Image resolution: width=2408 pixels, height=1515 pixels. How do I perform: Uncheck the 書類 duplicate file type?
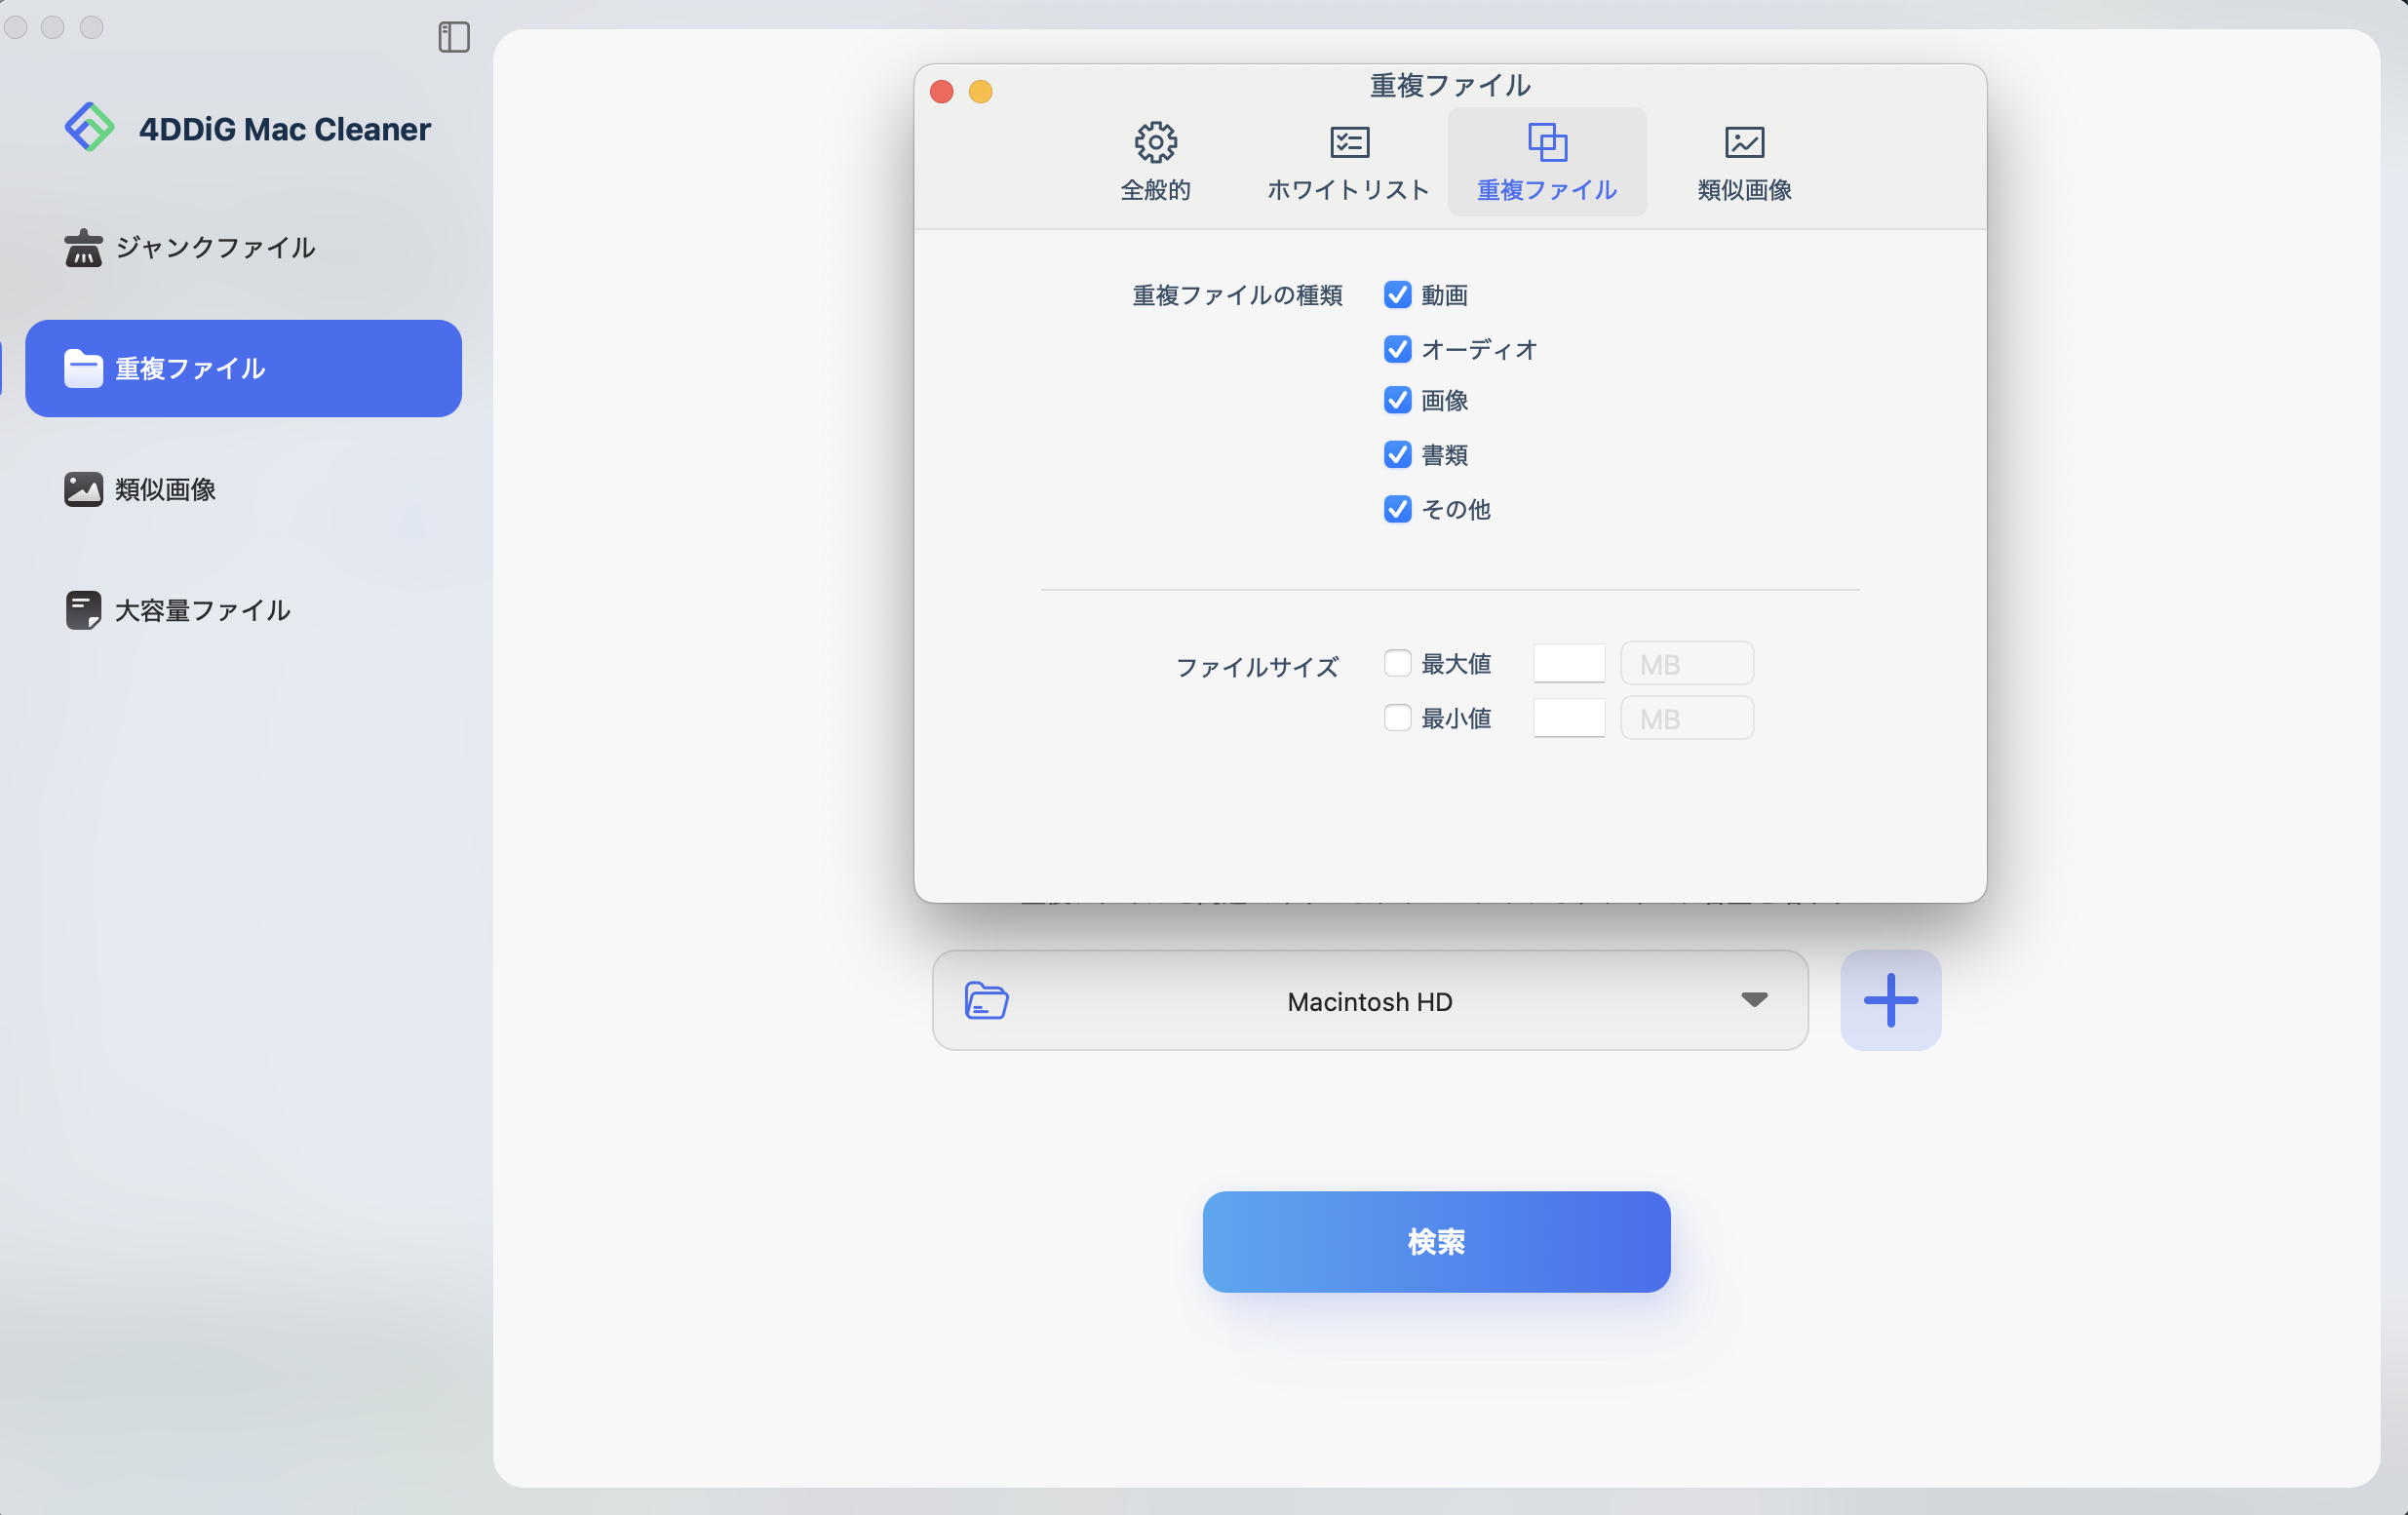coord(1397,454)
